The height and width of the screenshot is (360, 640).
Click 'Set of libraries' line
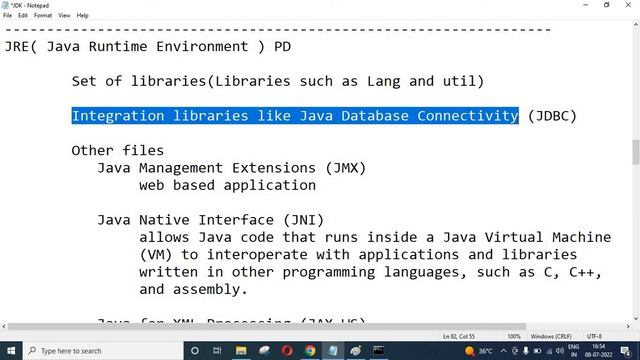[278, 81]
